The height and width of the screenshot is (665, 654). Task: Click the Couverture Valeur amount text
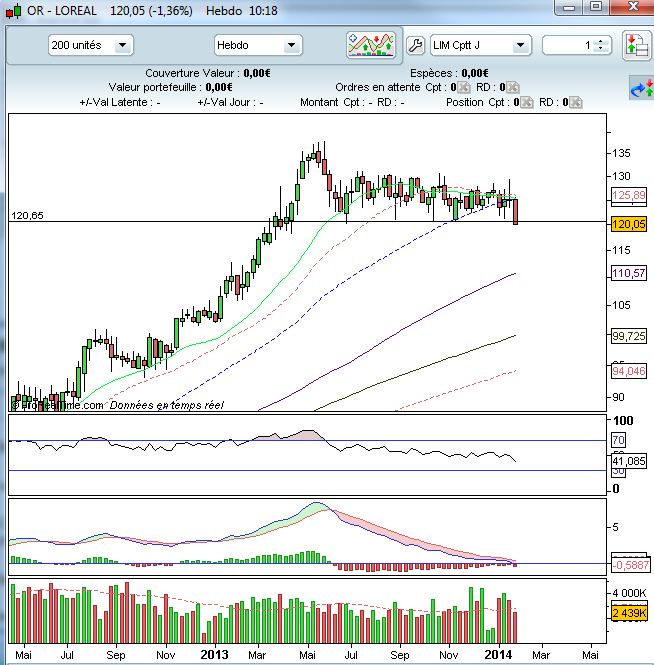point(257,73)
